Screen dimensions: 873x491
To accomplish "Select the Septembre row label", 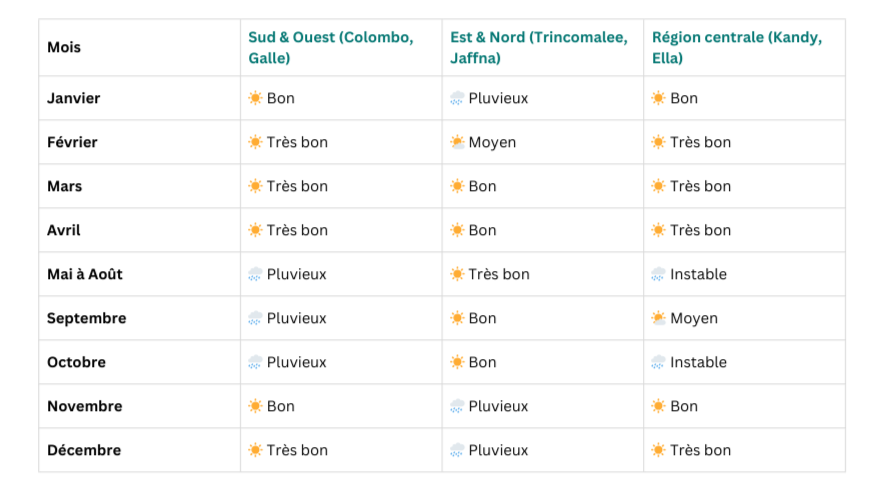I will [87, 318].
